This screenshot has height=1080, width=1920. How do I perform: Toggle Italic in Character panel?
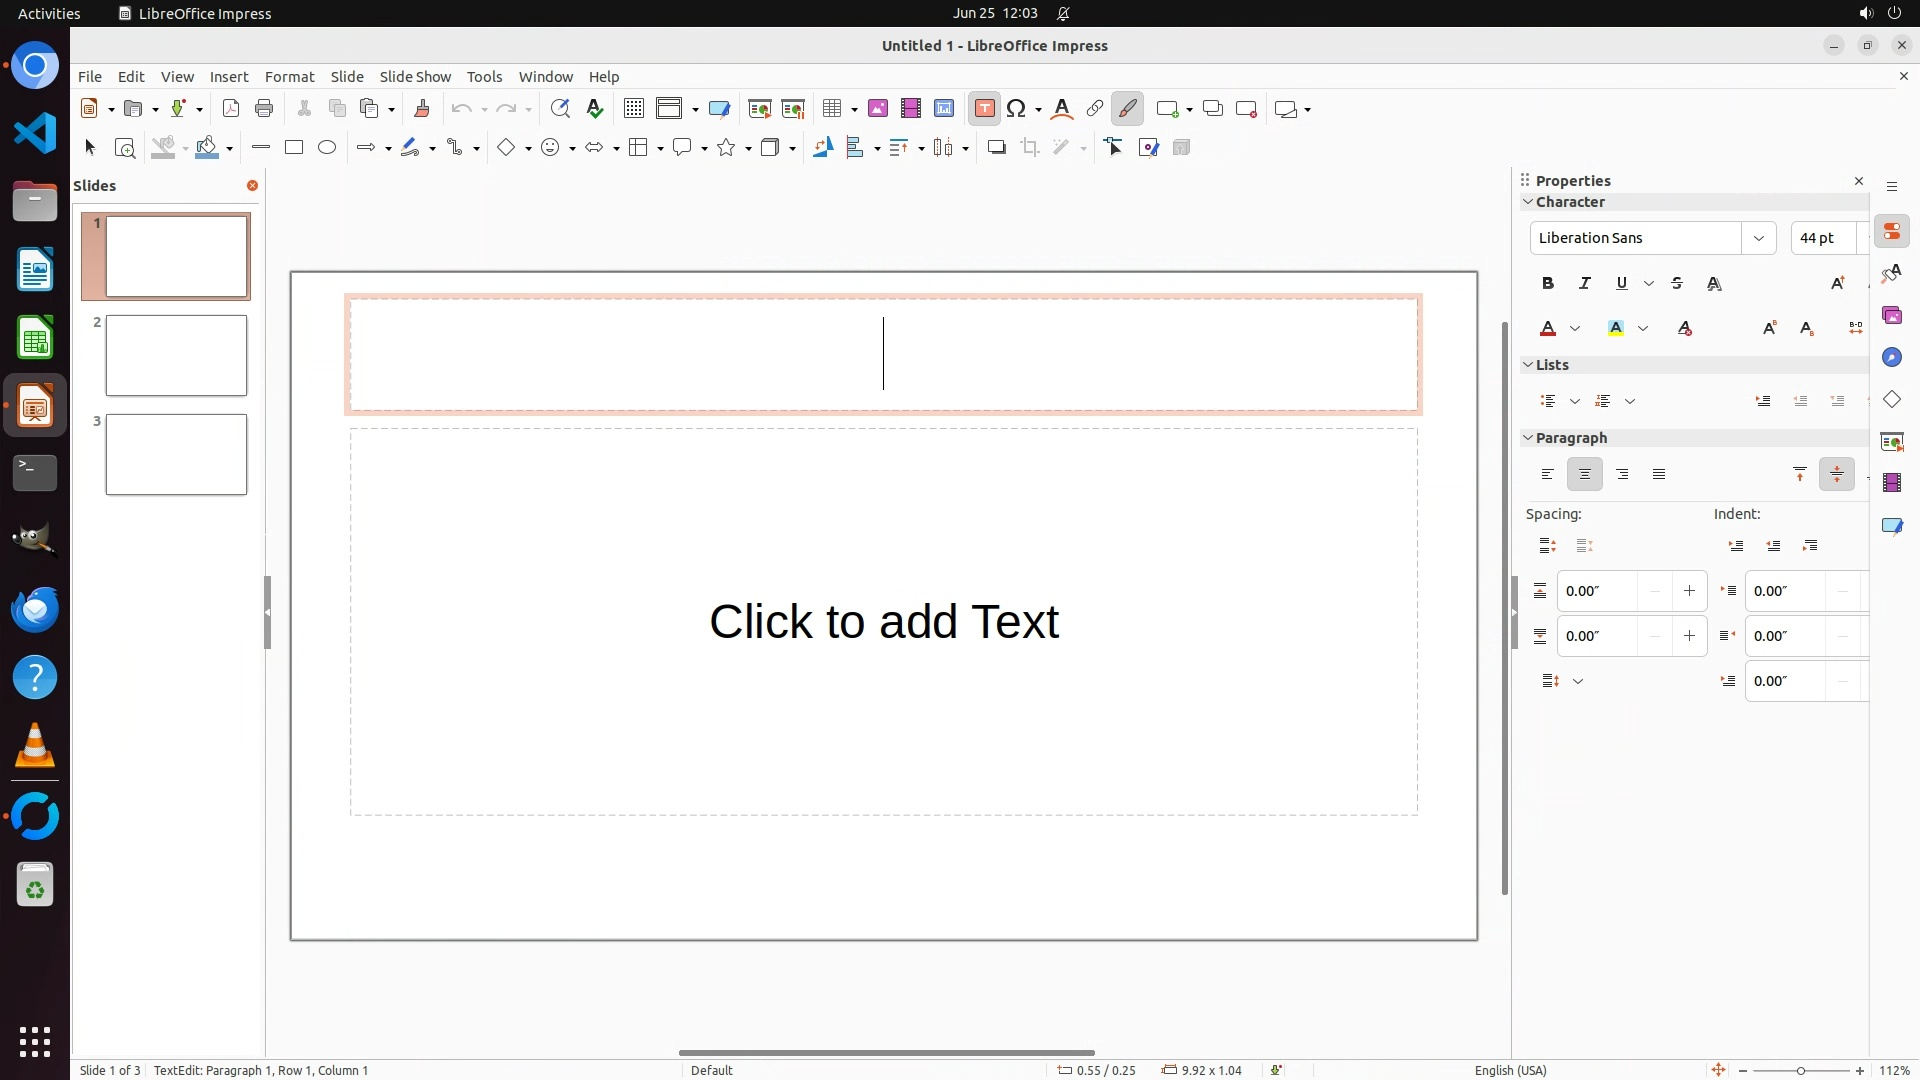tap(1585, 284)
